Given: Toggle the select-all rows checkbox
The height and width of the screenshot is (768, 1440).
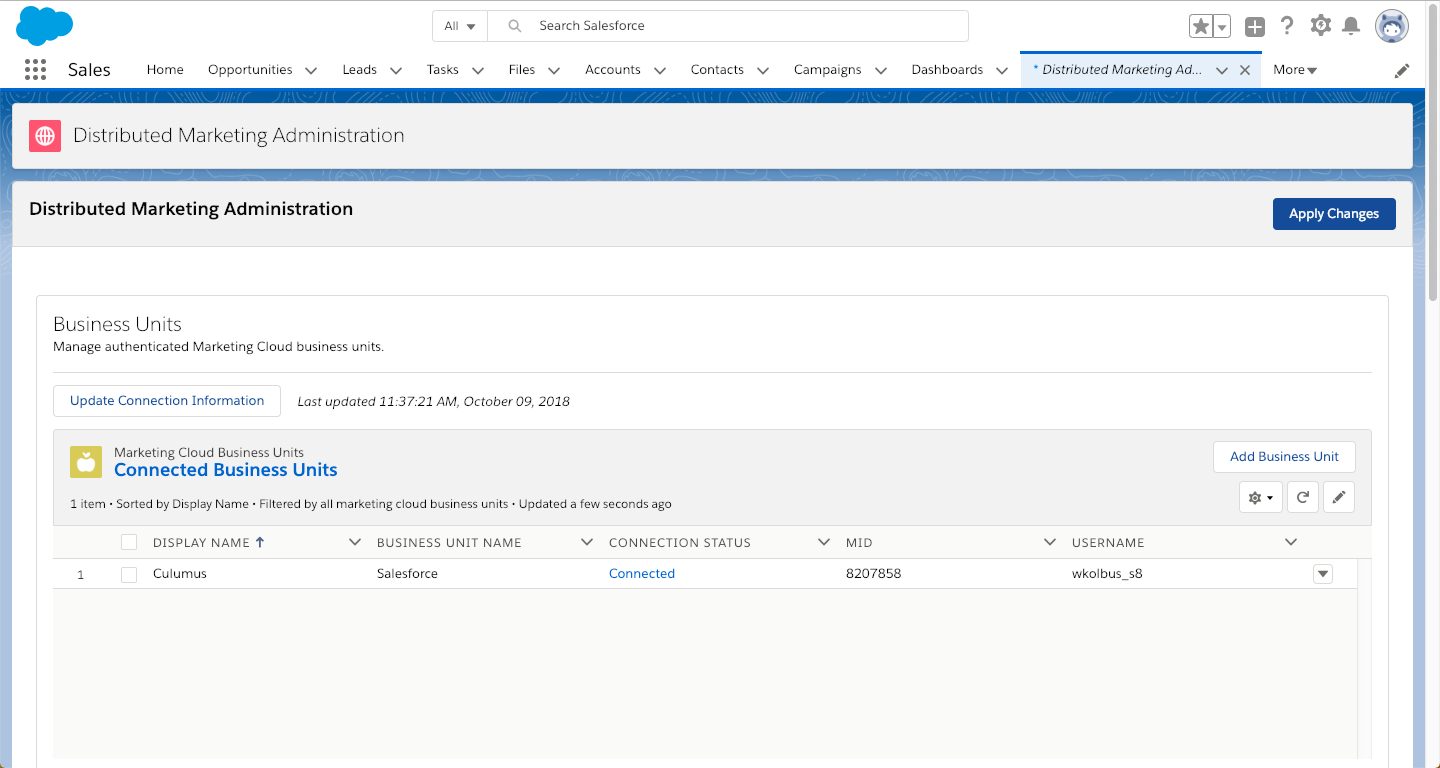Looking at the screenshot, I should click(x=129, y=542).
